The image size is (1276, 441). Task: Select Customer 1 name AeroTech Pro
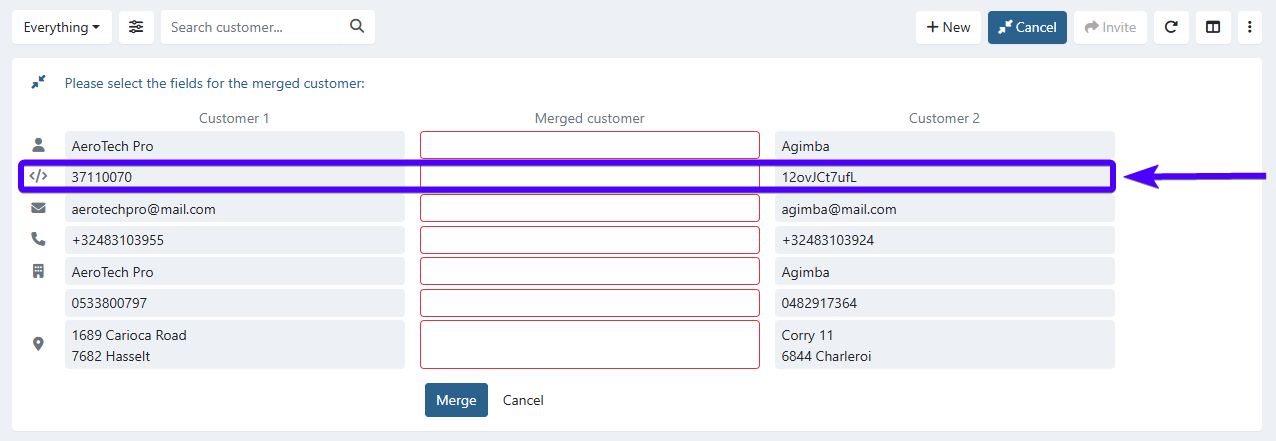[234, 146]
